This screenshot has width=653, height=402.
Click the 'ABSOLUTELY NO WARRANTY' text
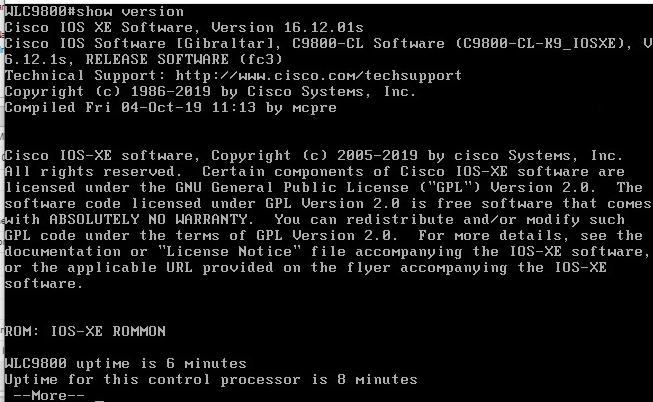(x=149, y=219)
